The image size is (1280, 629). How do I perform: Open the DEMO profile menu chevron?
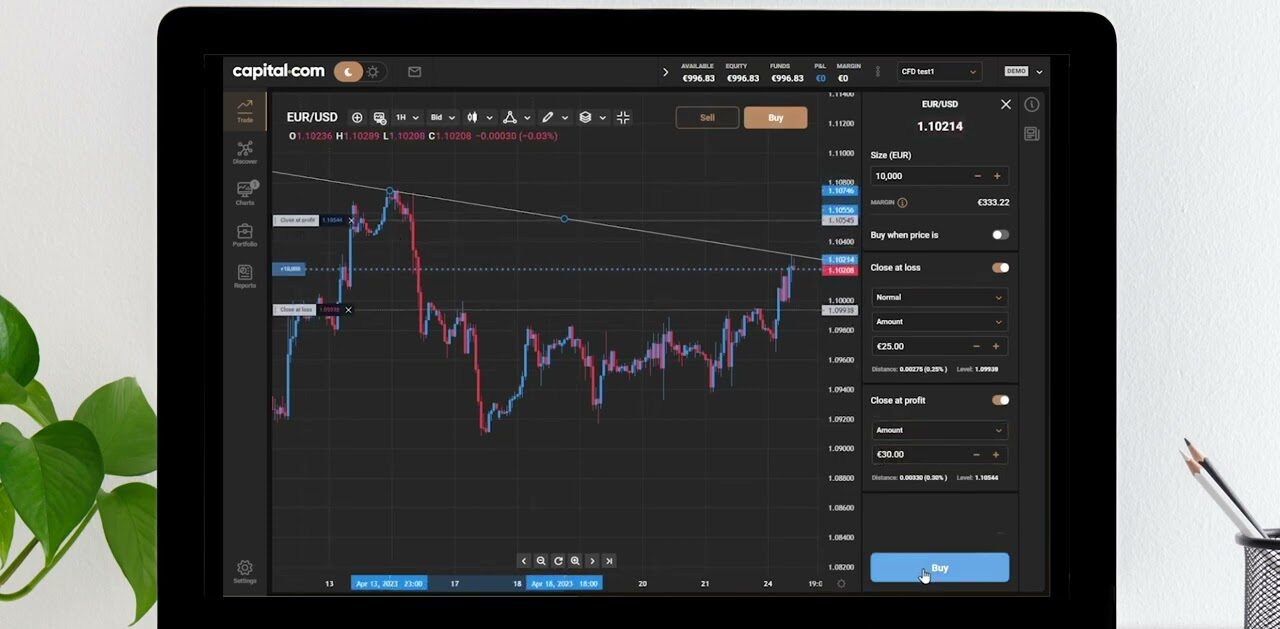click(x=1039, y=72)
